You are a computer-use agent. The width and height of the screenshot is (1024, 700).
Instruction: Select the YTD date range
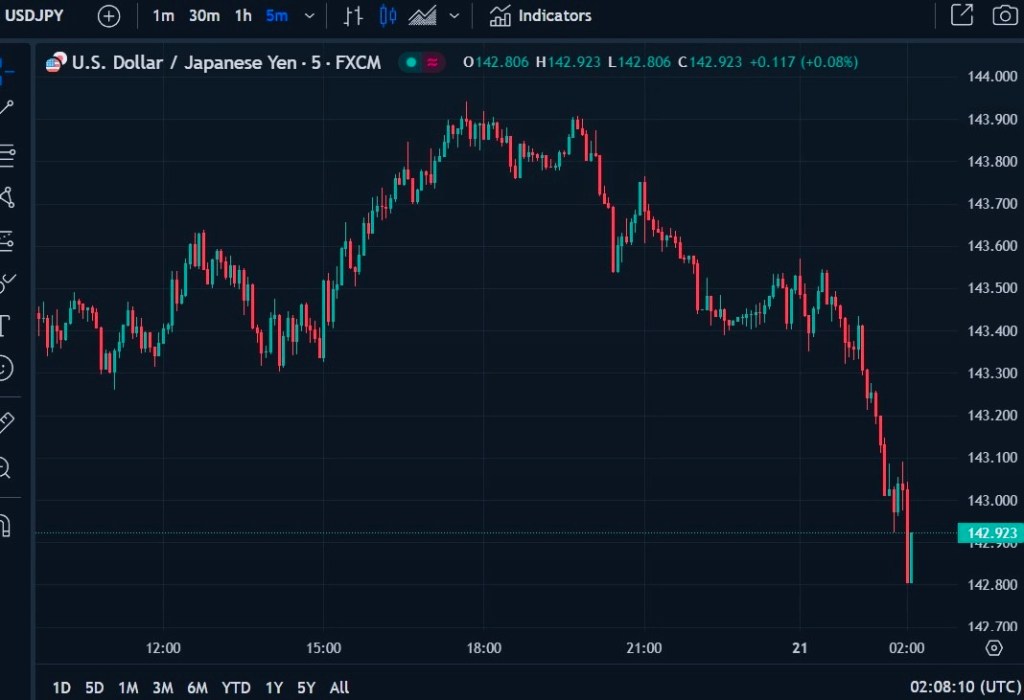236,687
